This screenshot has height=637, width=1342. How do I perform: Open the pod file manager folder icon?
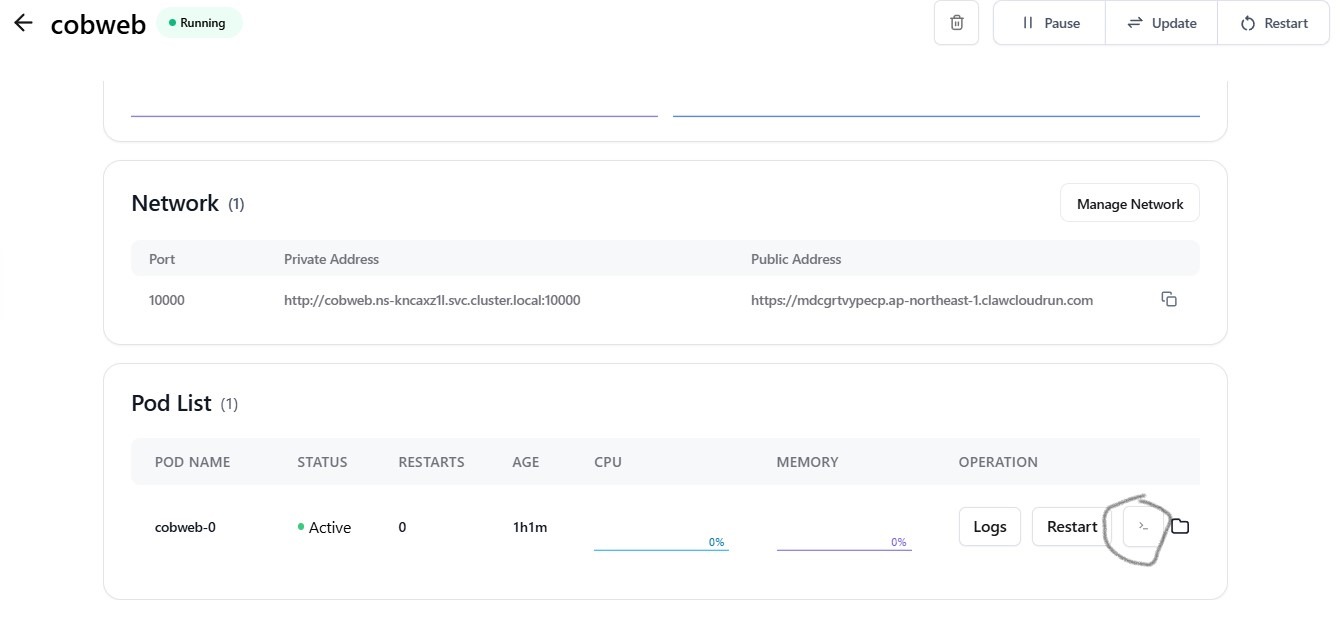coord(1180,526)
